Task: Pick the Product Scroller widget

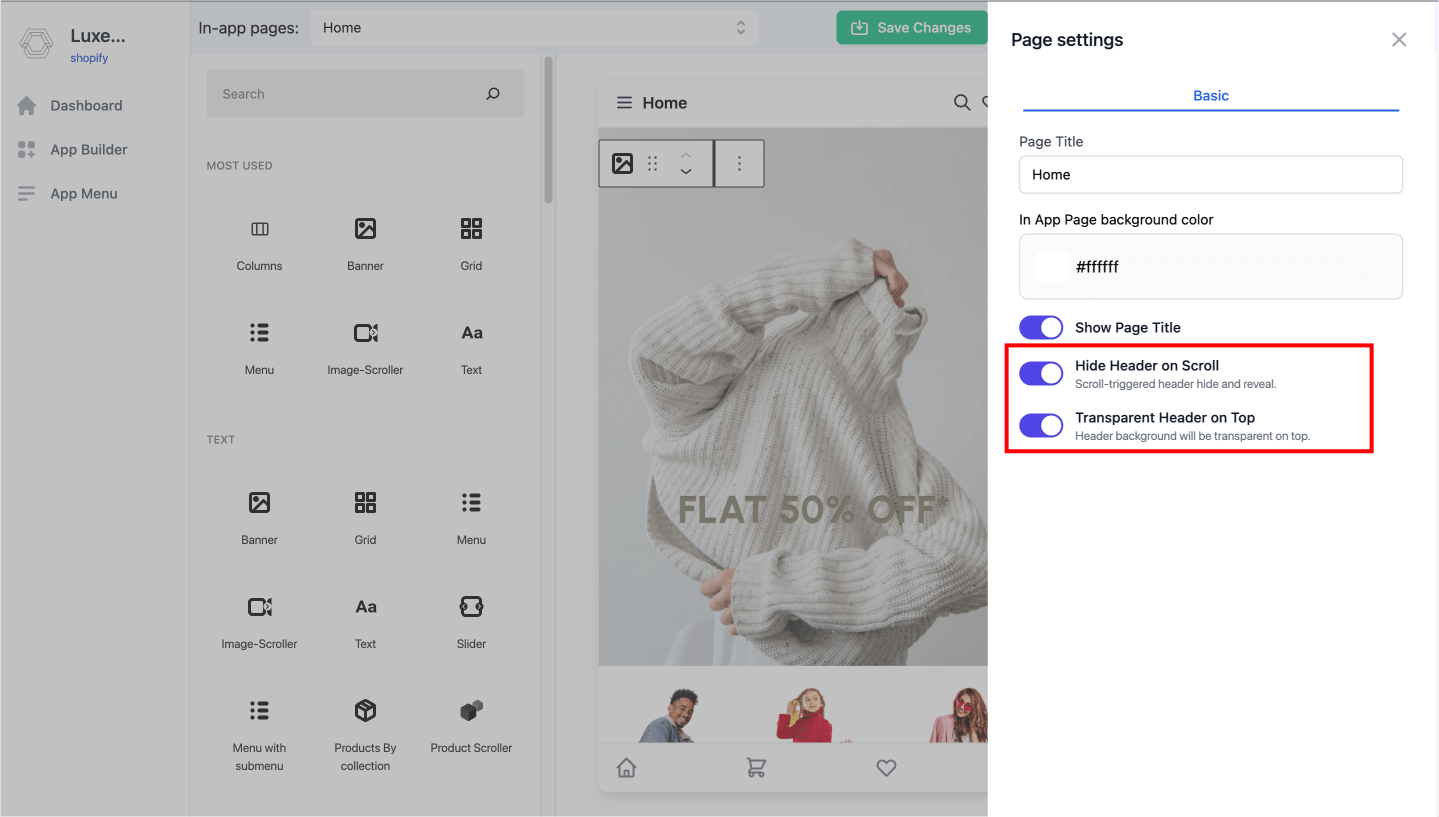Action: point(471,711)
